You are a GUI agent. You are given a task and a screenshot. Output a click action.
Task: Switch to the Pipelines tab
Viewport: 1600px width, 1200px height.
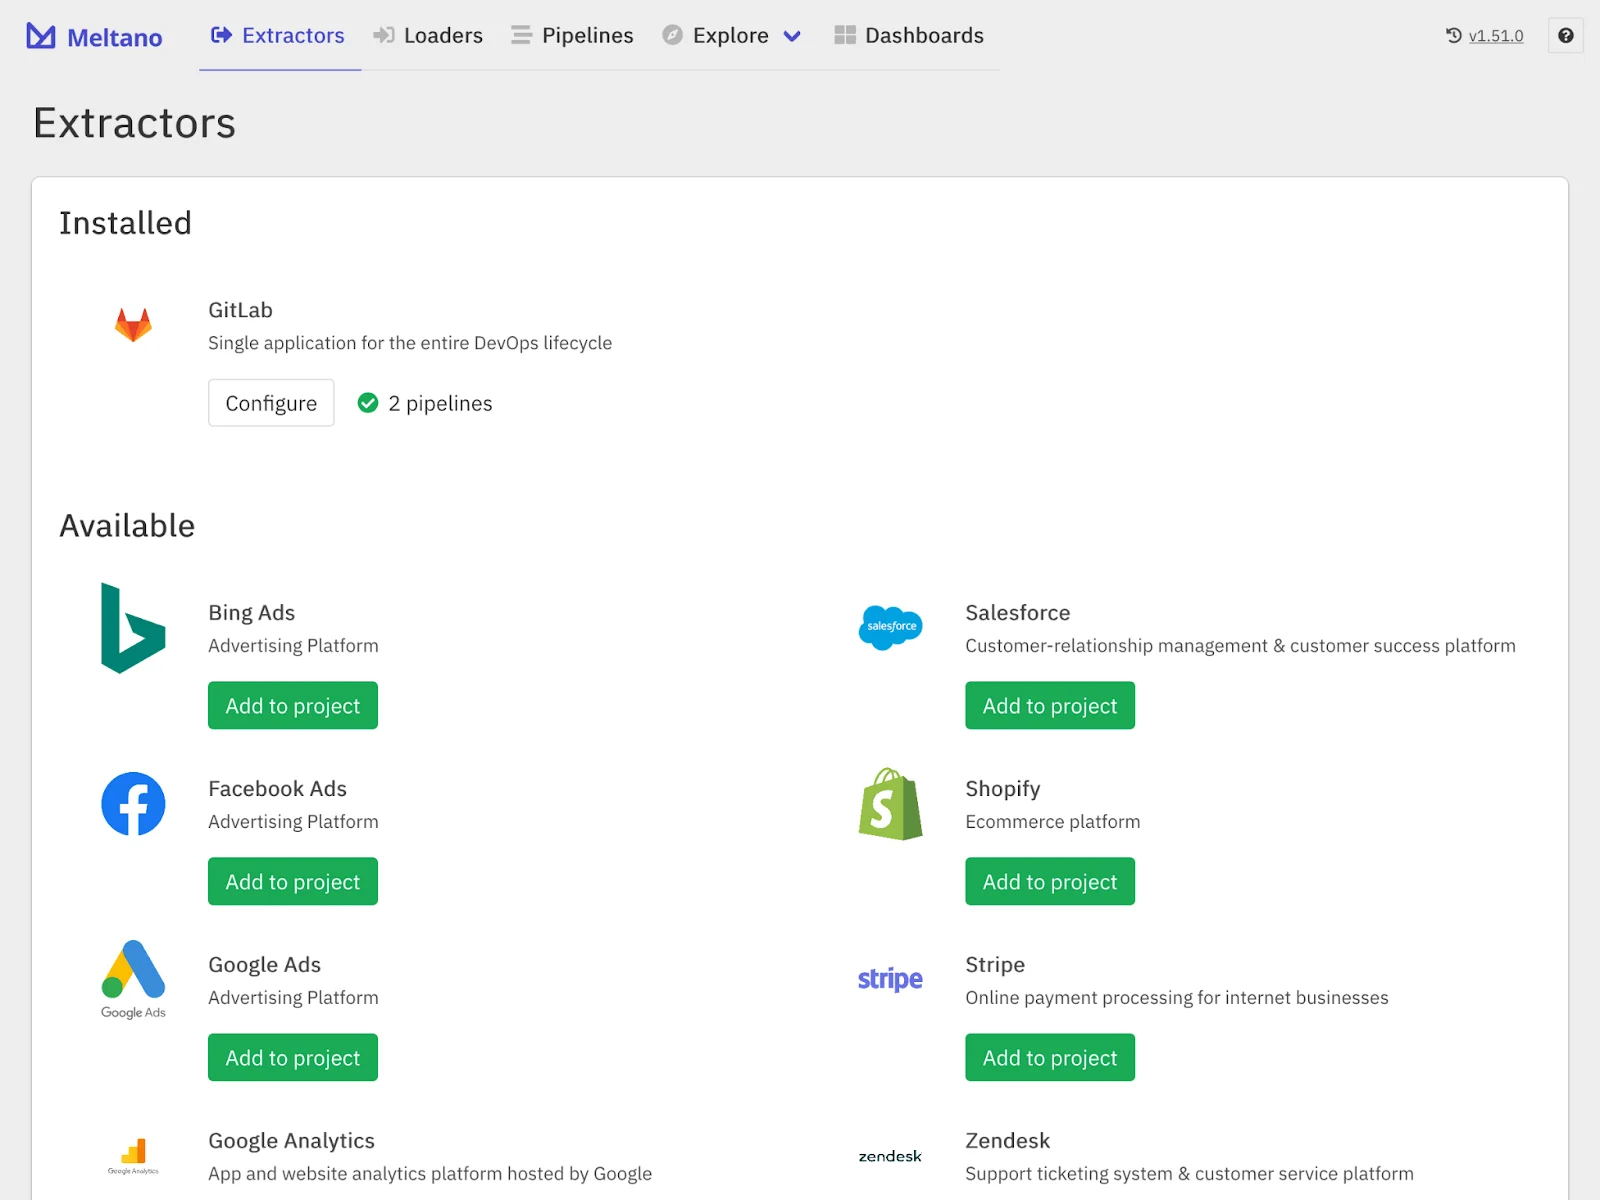point(571,36)
